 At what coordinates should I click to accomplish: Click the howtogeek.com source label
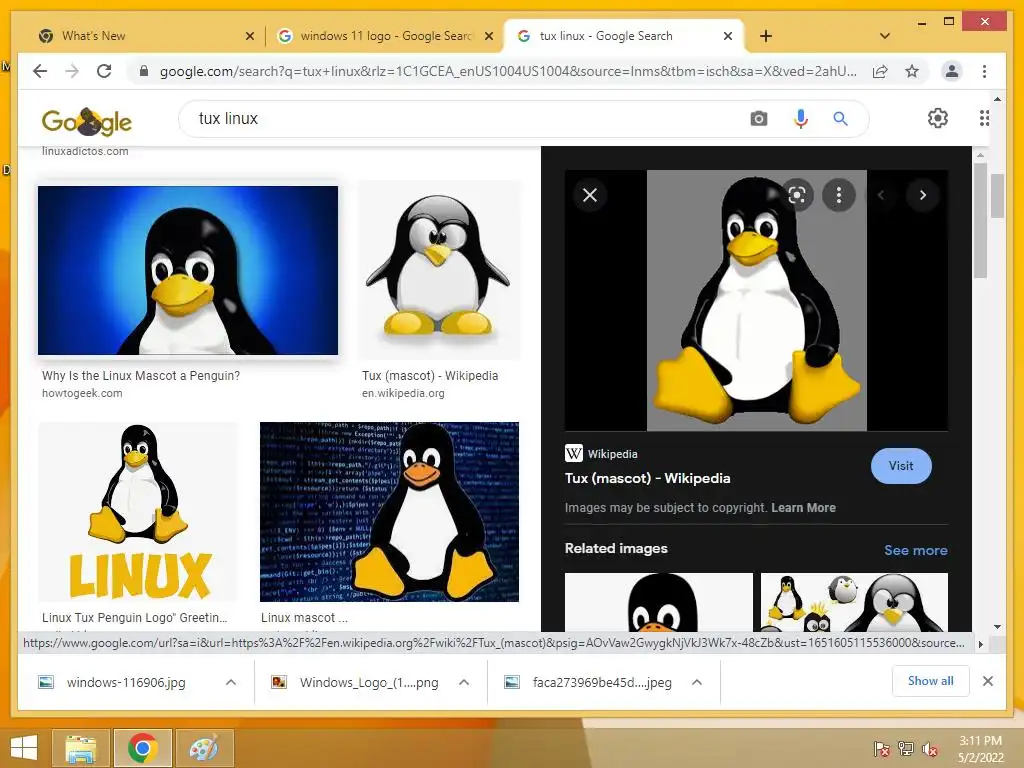[82, 393]
